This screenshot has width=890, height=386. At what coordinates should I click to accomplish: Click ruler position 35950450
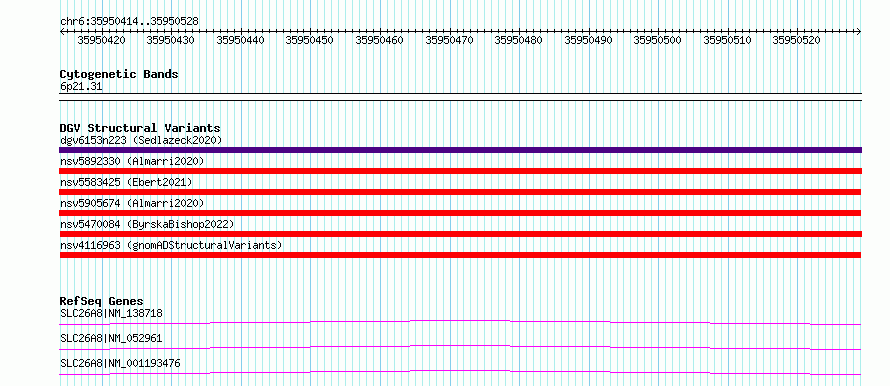(310, 40)
